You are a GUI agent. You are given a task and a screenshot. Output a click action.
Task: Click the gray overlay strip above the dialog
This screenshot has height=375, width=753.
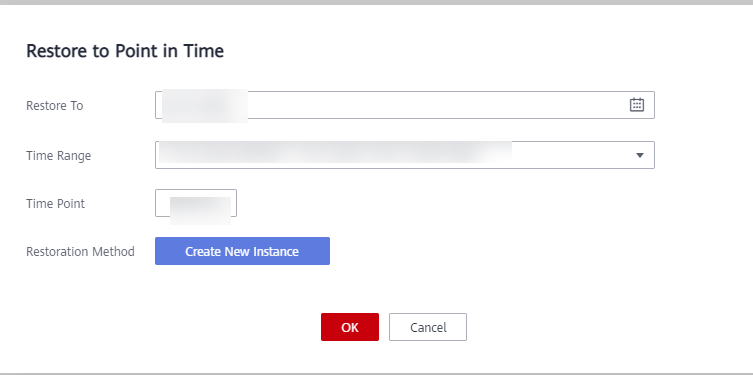click(376, 2)
